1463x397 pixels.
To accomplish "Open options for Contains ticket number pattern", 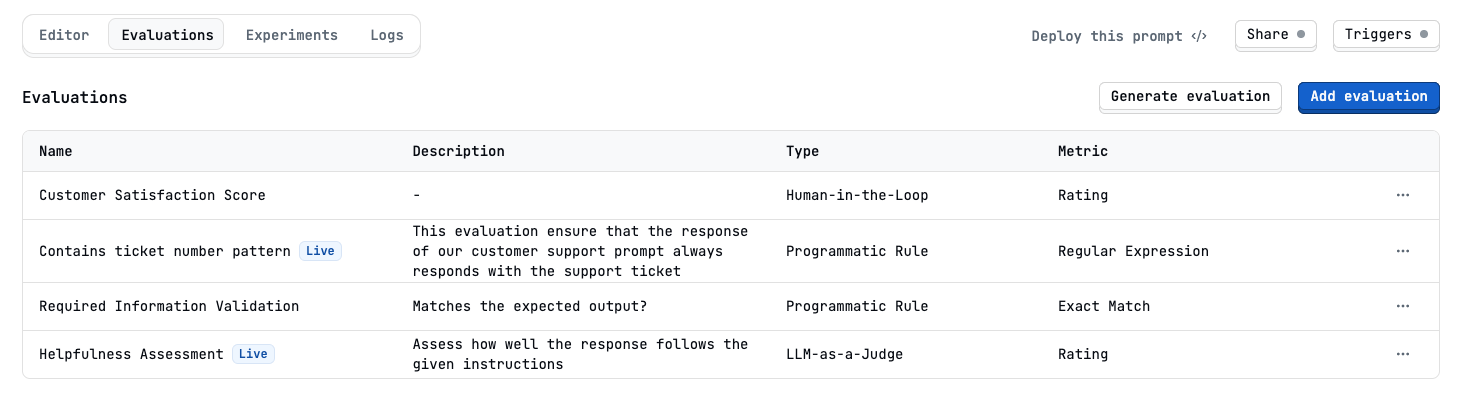I will click(x=1402, y=251).
